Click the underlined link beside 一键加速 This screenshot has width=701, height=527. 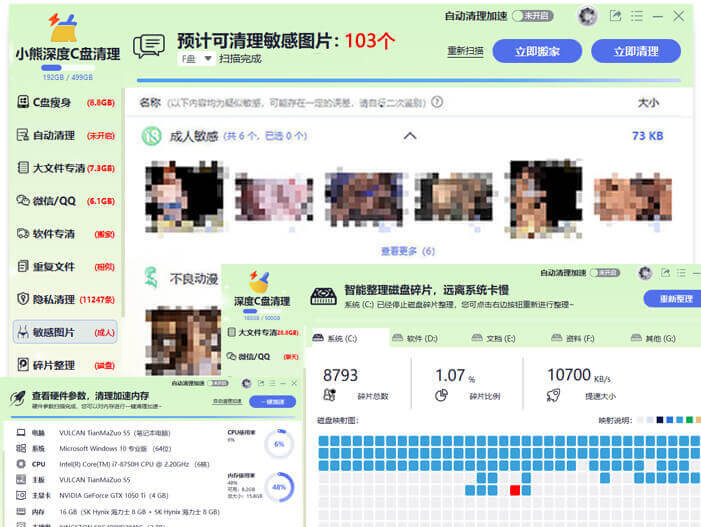tap(227, 402)
